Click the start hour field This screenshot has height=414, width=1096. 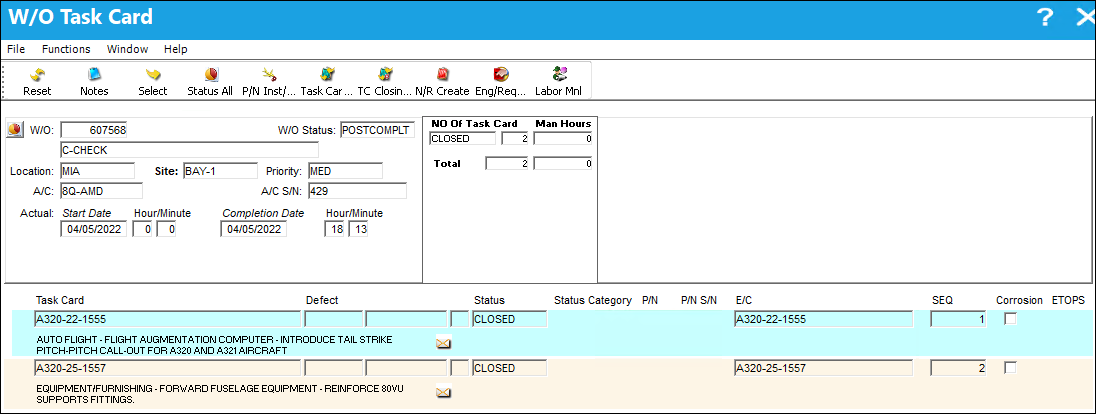click(142, 229)
